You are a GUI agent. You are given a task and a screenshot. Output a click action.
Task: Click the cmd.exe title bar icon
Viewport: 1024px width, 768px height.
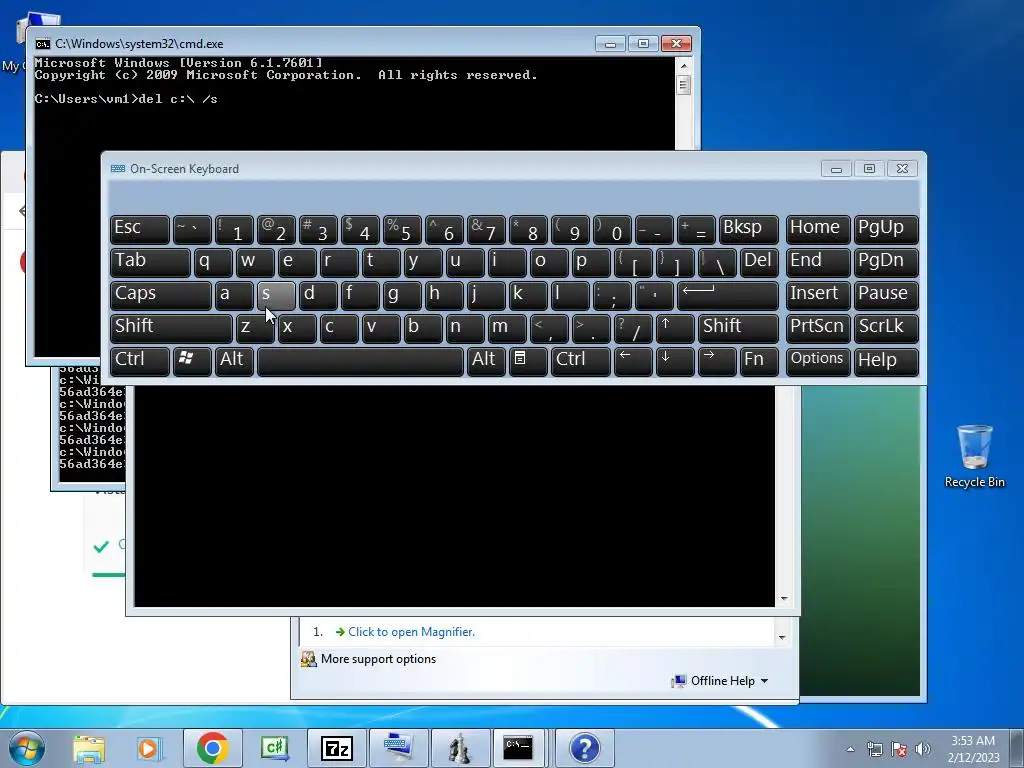click(x=43, y=44)
